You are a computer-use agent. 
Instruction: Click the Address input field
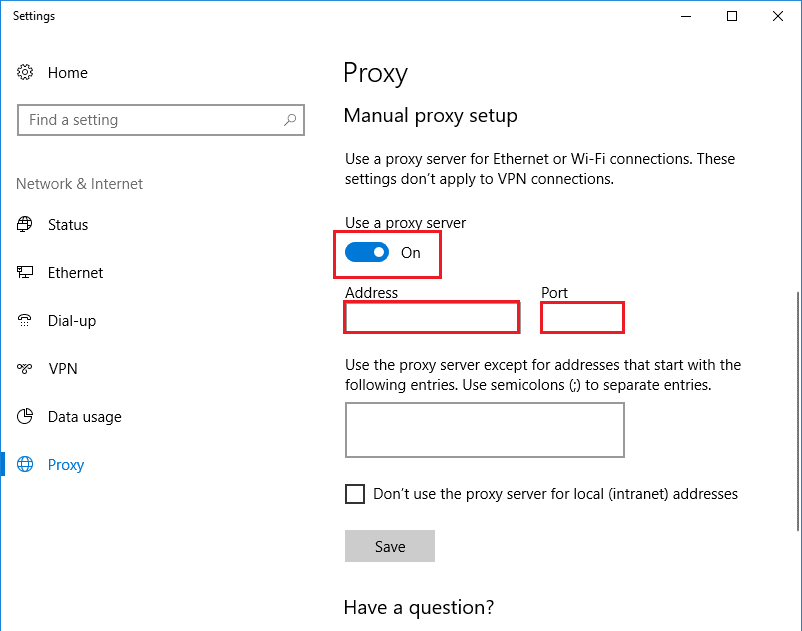pos(432,318)
